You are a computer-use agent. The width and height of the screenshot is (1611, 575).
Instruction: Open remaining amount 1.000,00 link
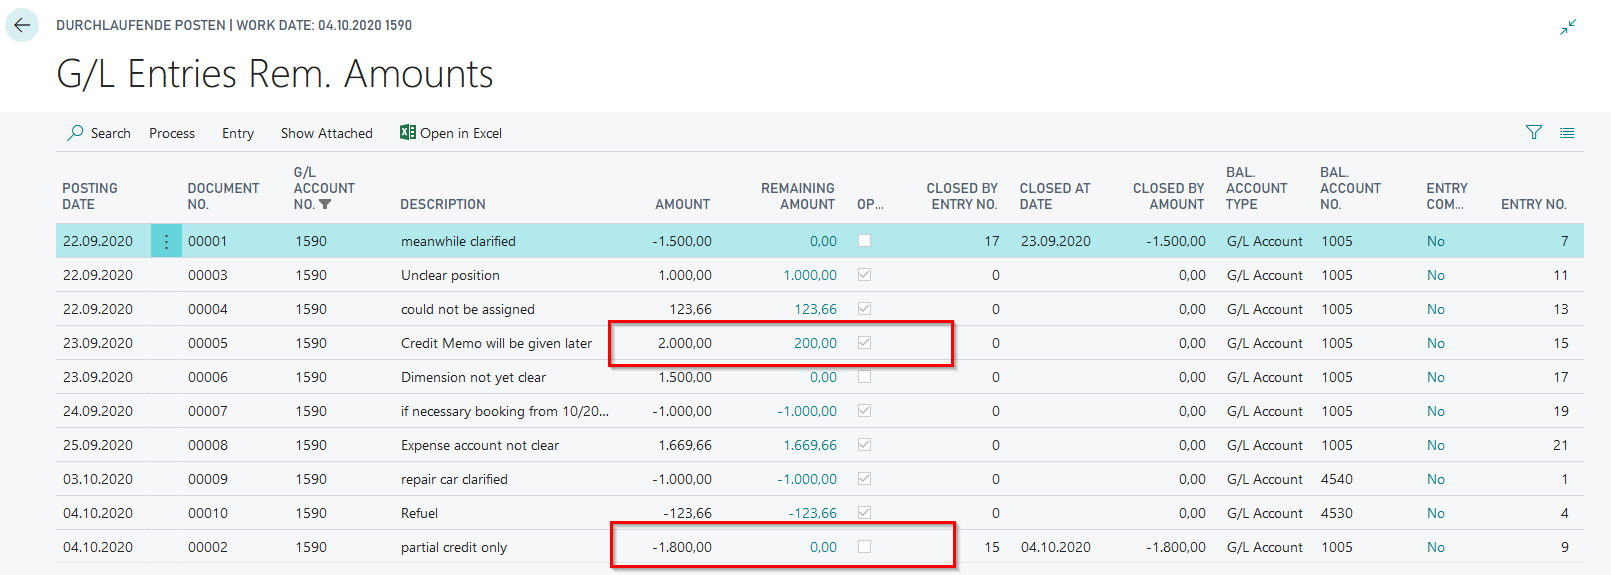[x=810, y=275]
